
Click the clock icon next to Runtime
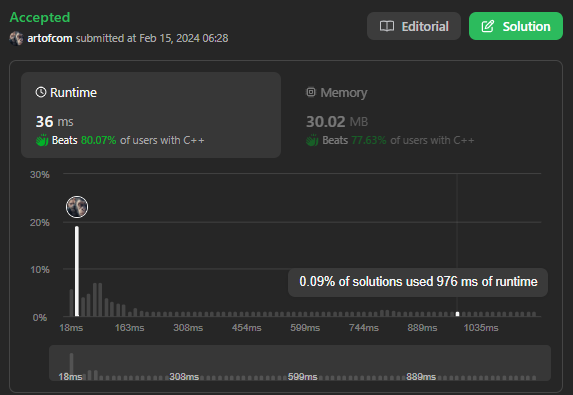click(x=41, y=92)
